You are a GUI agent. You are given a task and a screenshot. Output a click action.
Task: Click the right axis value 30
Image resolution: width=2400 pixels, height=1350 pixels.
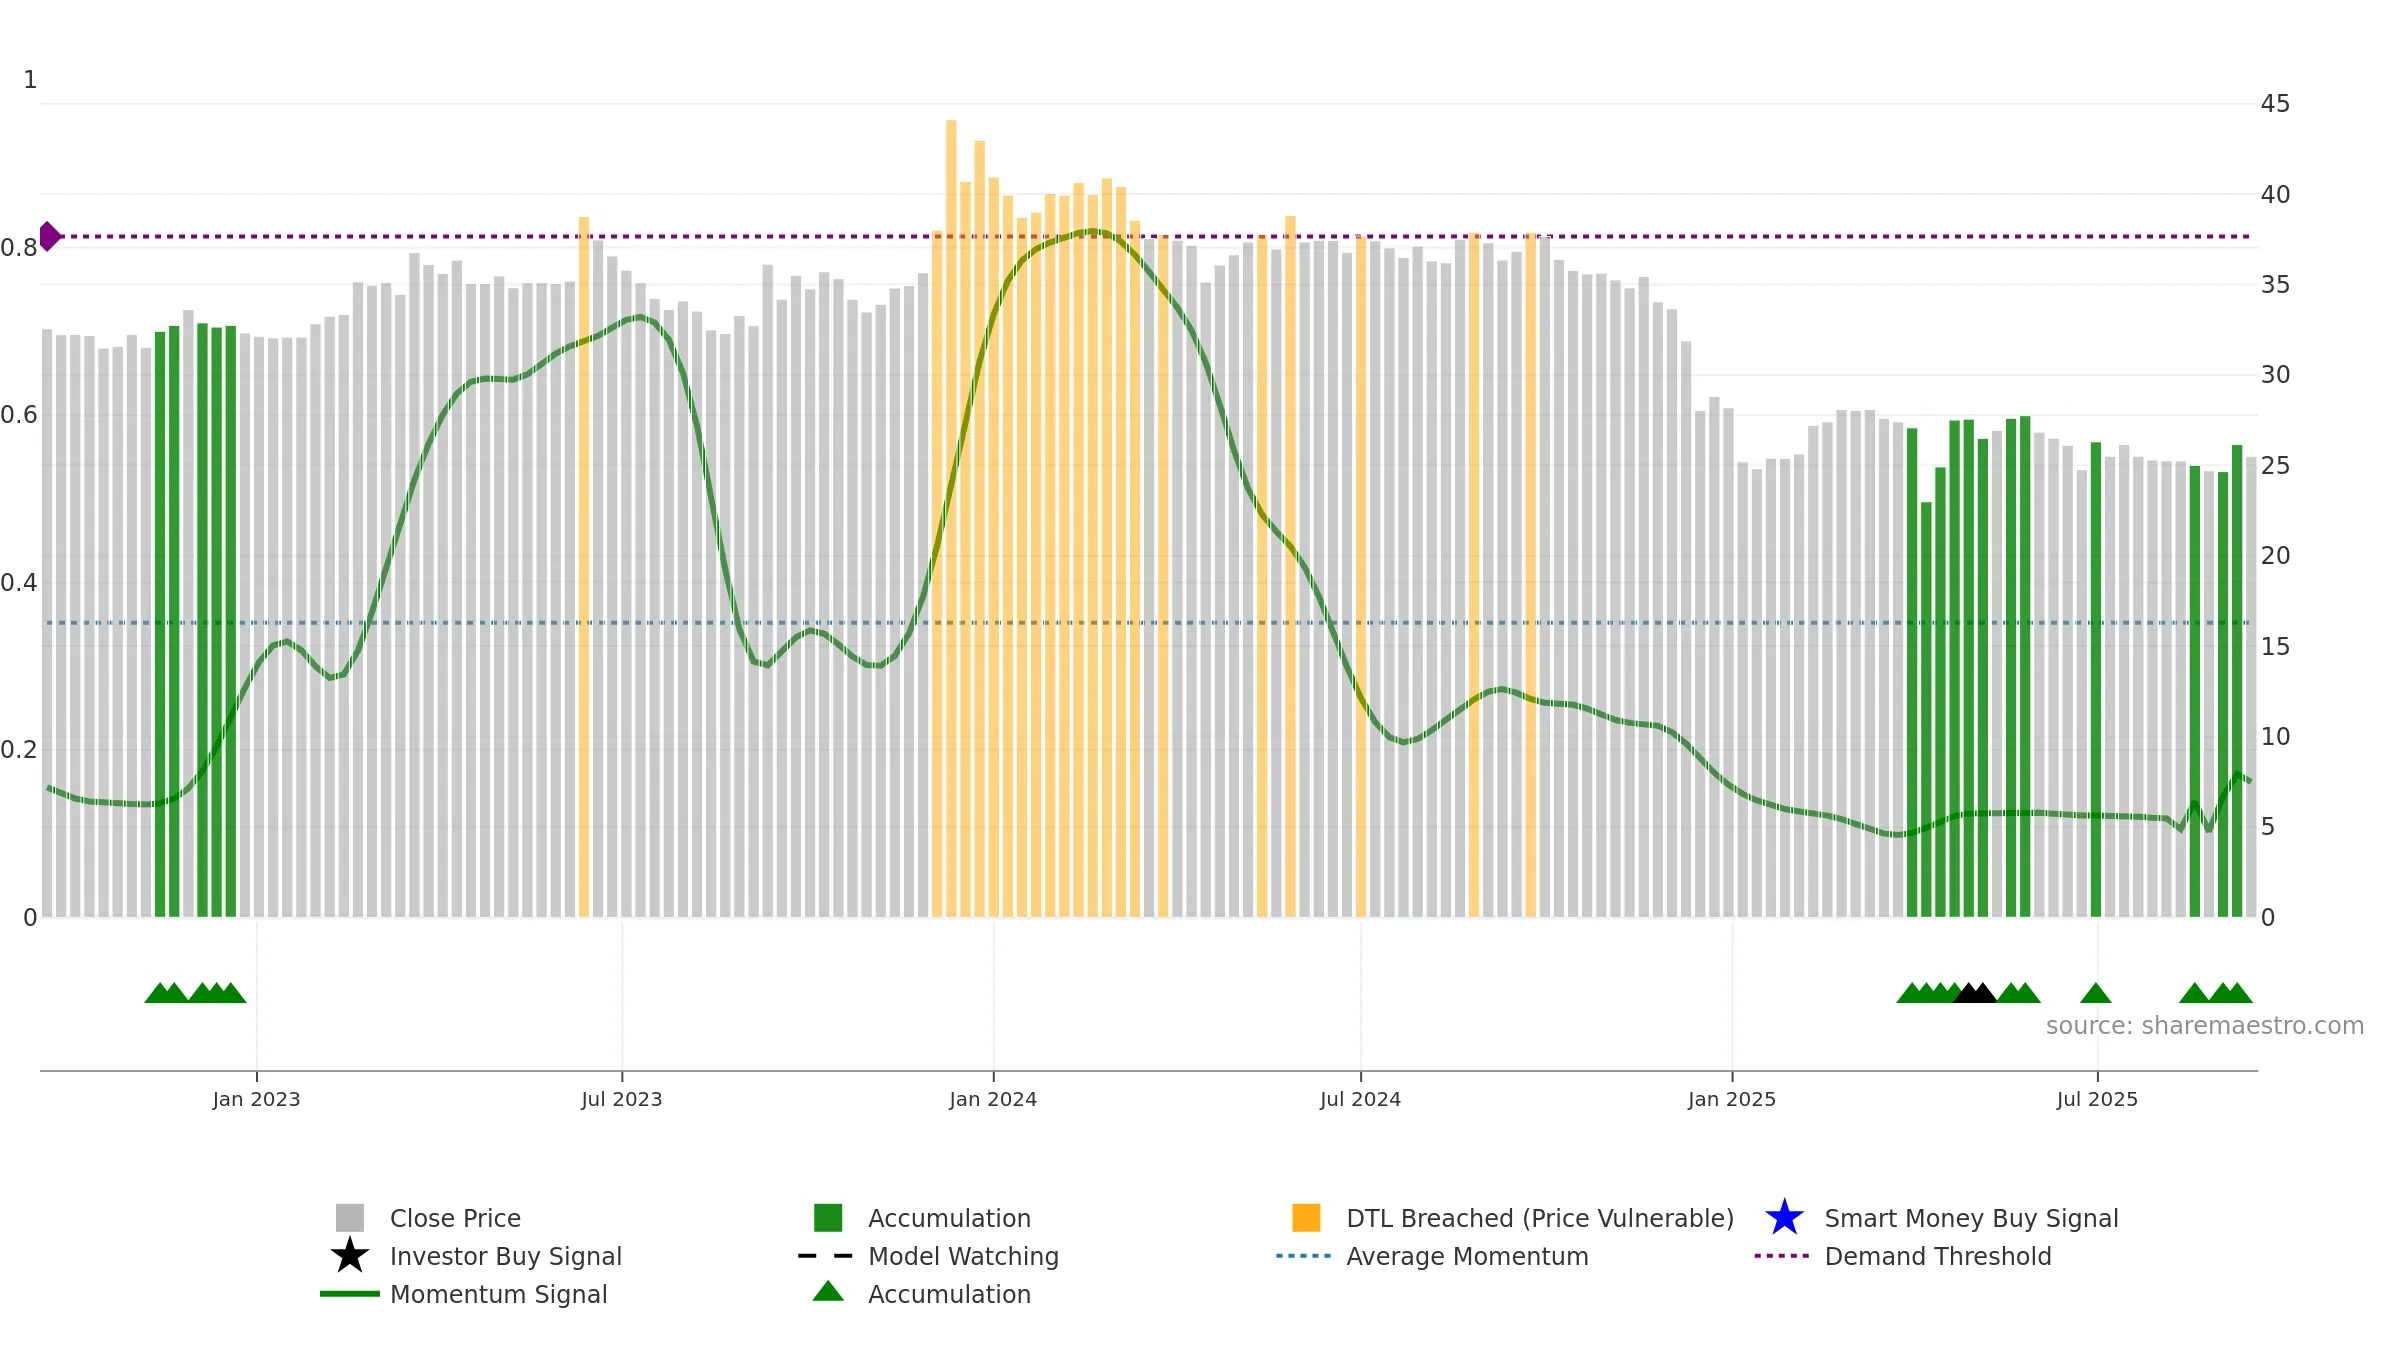(2275, 375)
